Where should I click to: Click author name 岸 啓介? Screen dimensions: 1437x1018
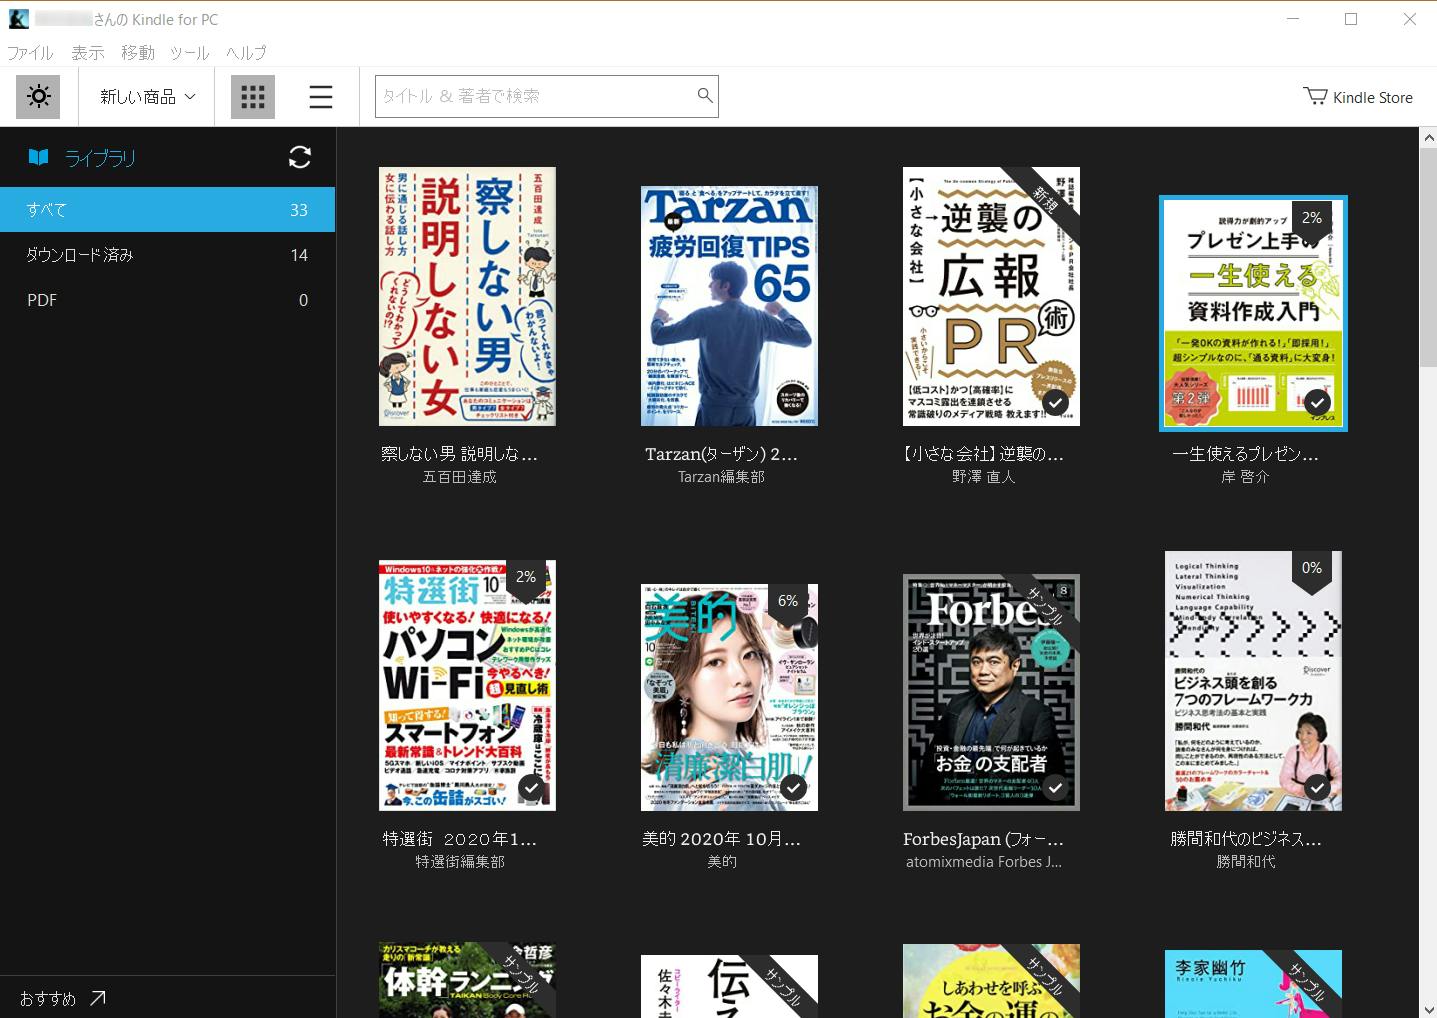[x=1245, y=477]
